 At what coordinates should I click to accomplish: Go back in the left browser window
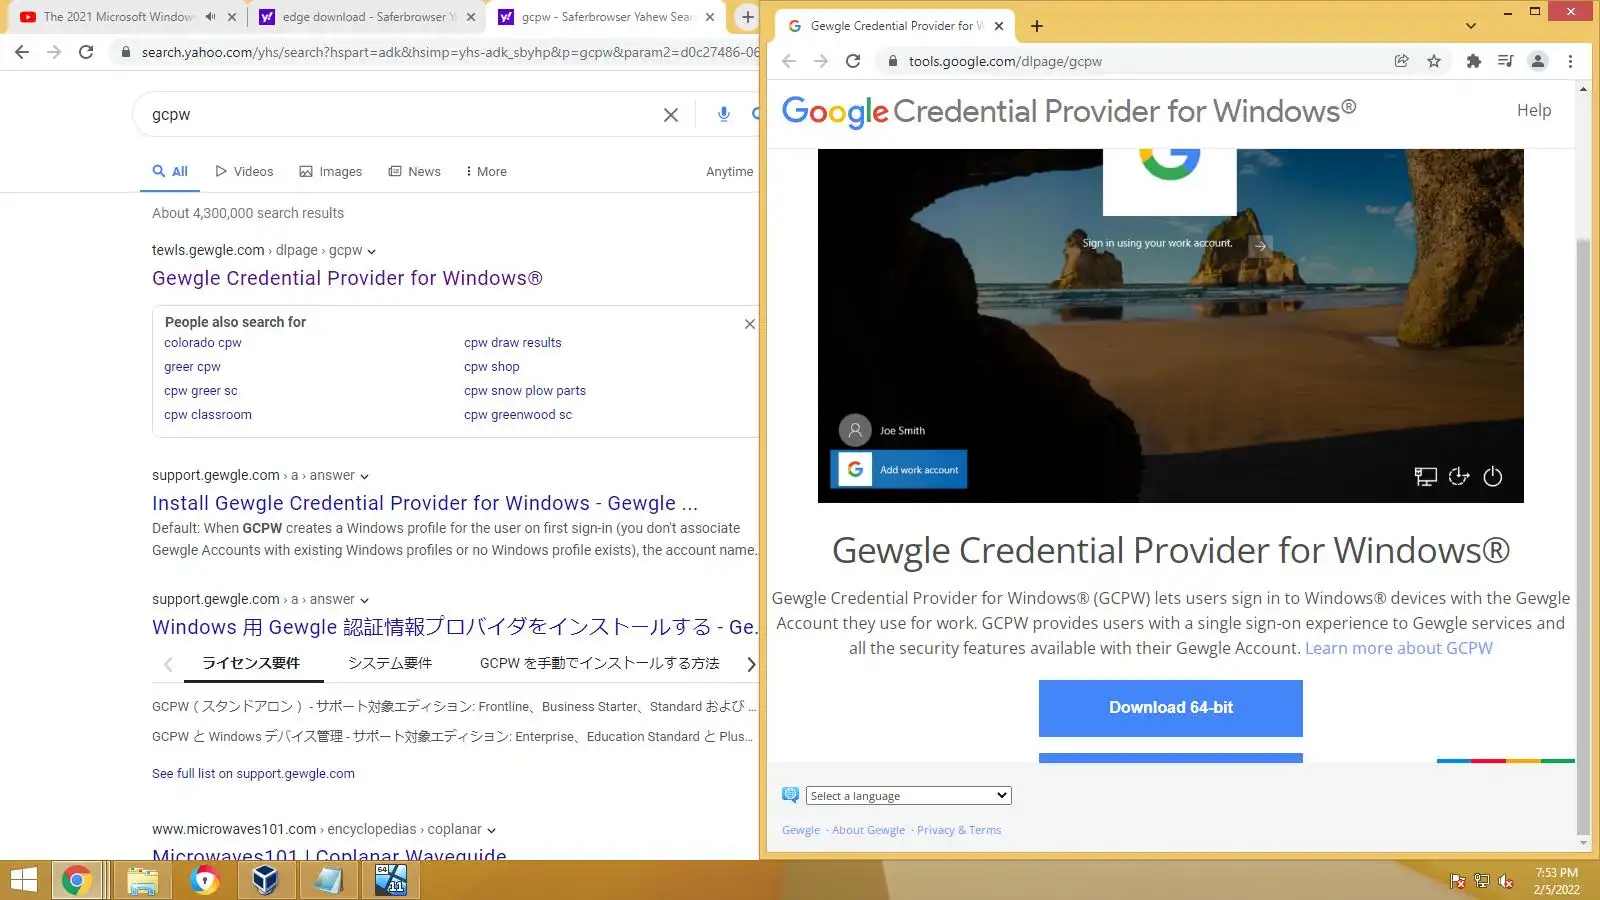pyautogui.click(x=22, y=52)
